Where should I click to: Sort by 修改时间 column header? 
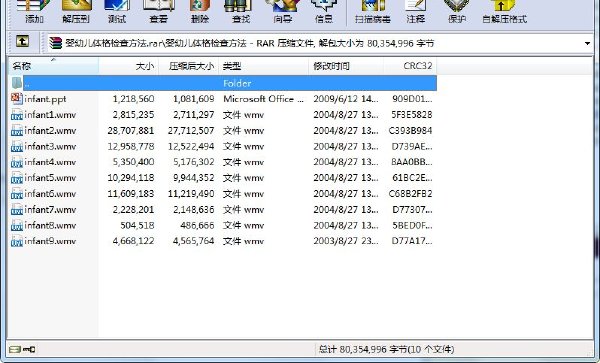click(346, 66)
